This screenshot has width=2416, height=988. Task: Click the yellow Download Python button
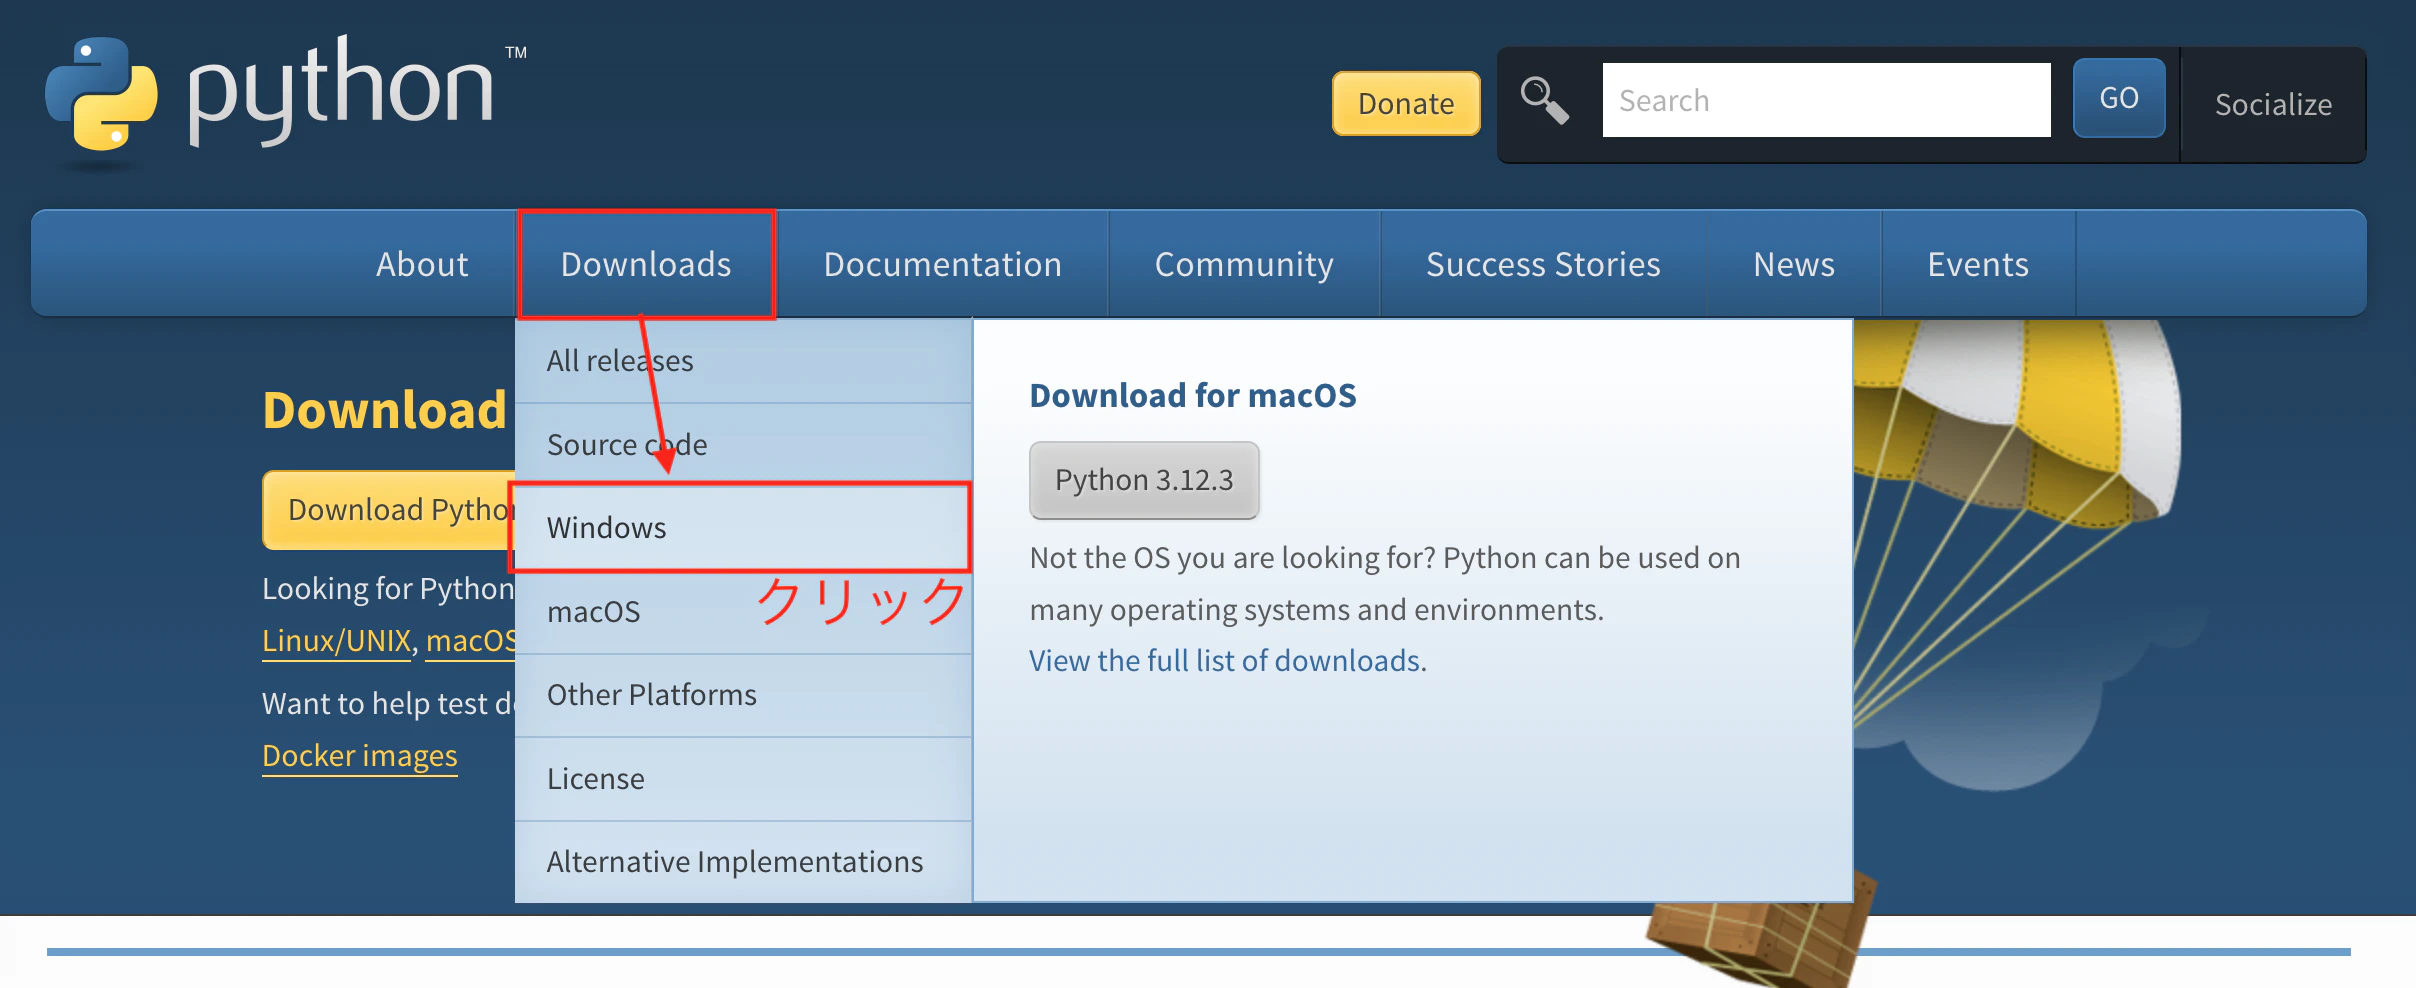pos(390,510)
